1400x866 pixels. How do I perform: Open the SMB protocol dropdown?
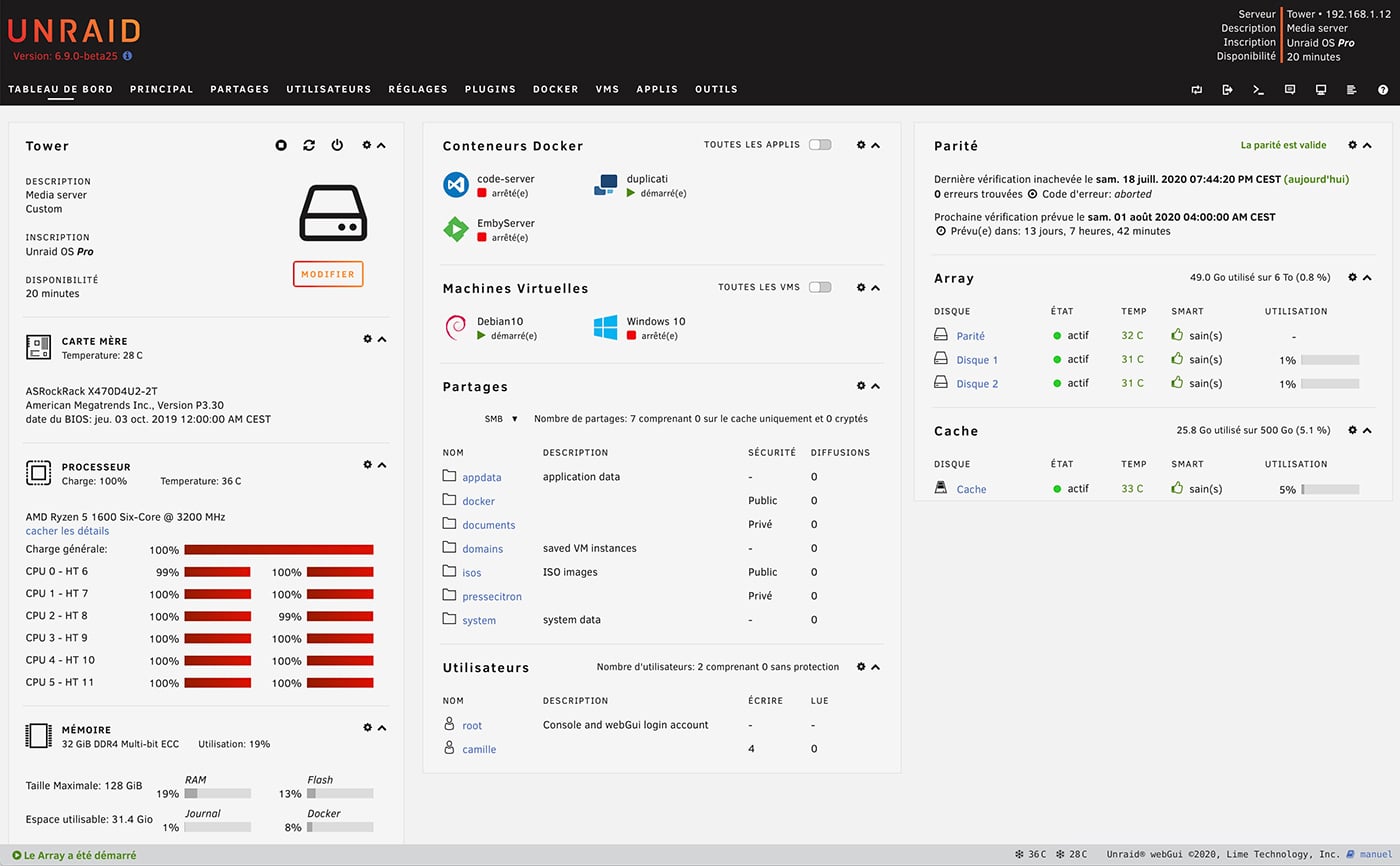click(501, 419)
